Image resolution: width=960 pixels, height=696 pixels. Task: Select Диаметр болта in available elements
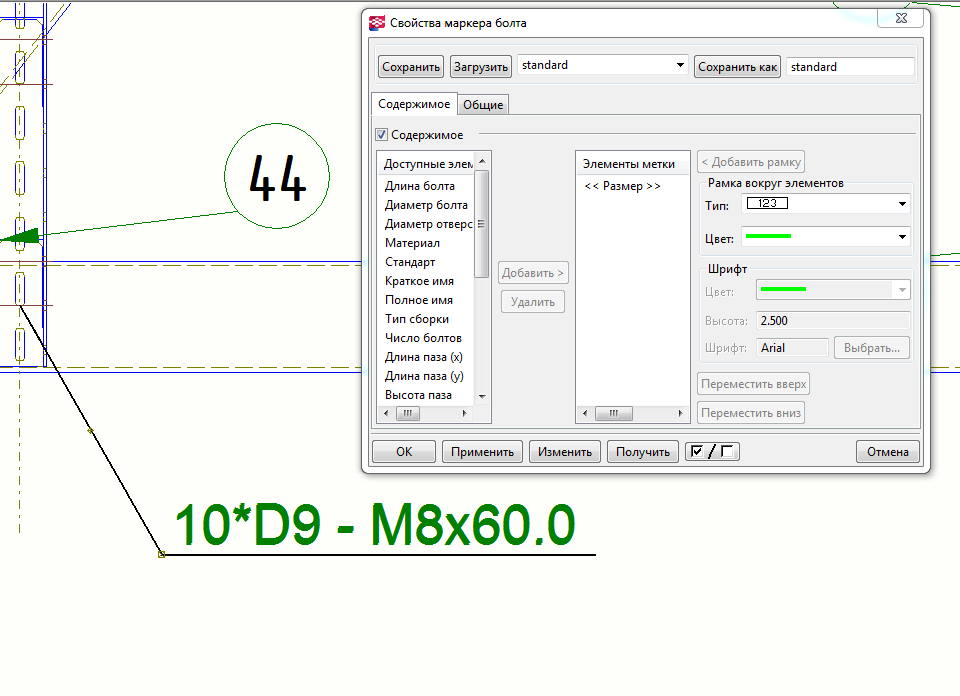pyautogui.click(x=426, y=205)
